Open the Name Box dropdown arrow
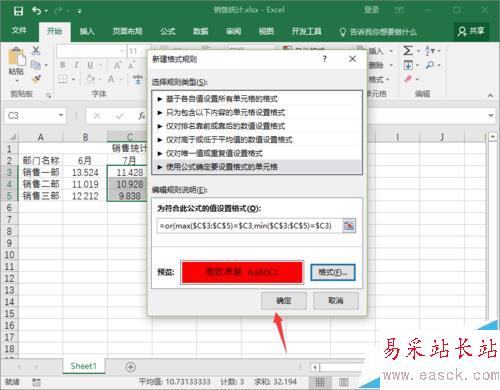The width and height of the screenshot is (500, 390). click(x=61, y=115)
